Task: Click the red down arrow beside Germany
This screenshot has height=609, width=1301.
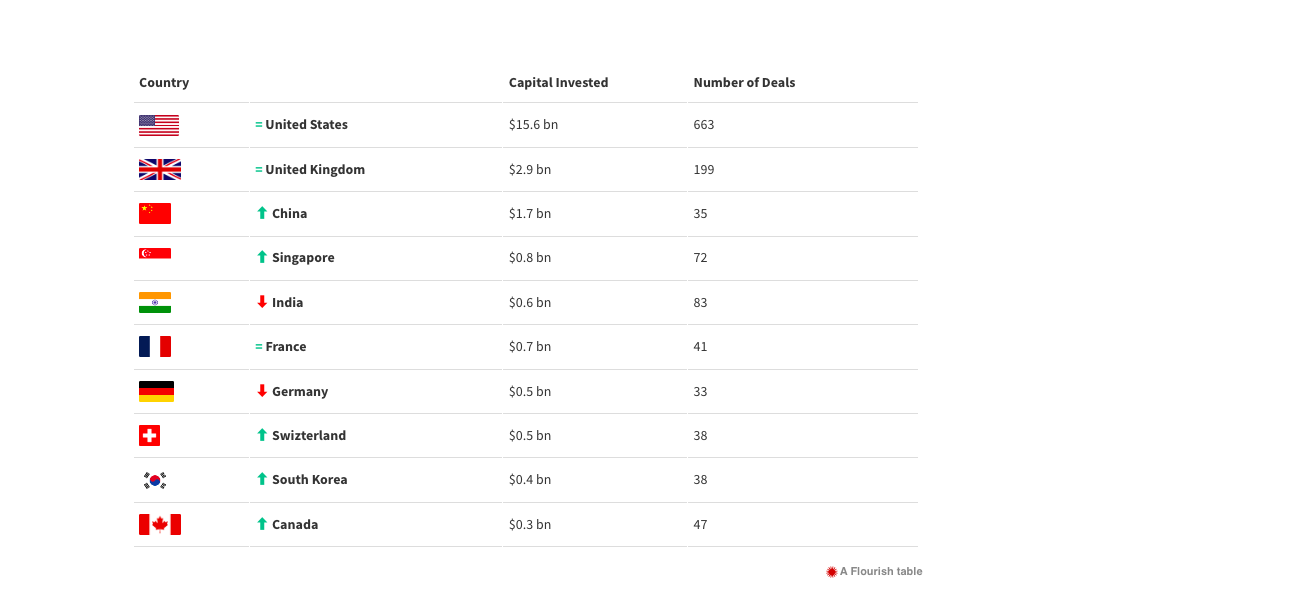Action: tap(262, 391)
